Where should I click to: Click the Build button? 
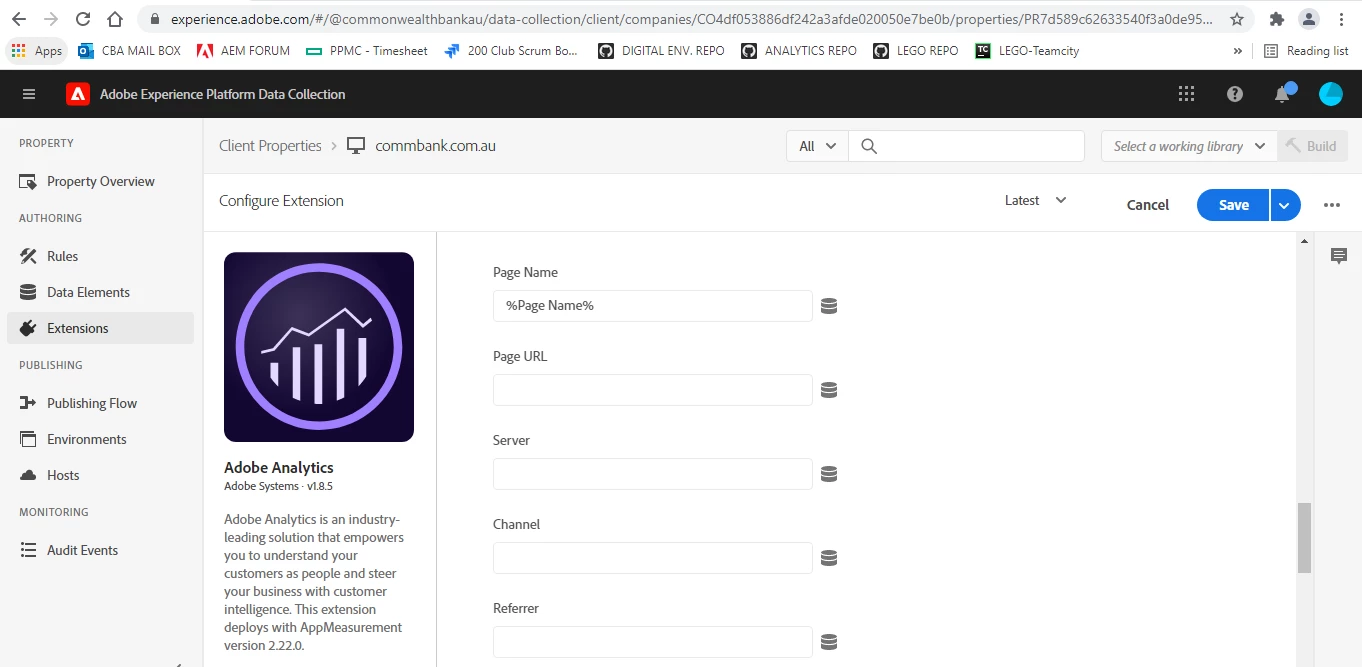pyautogui.click(x=1312, y=146)
